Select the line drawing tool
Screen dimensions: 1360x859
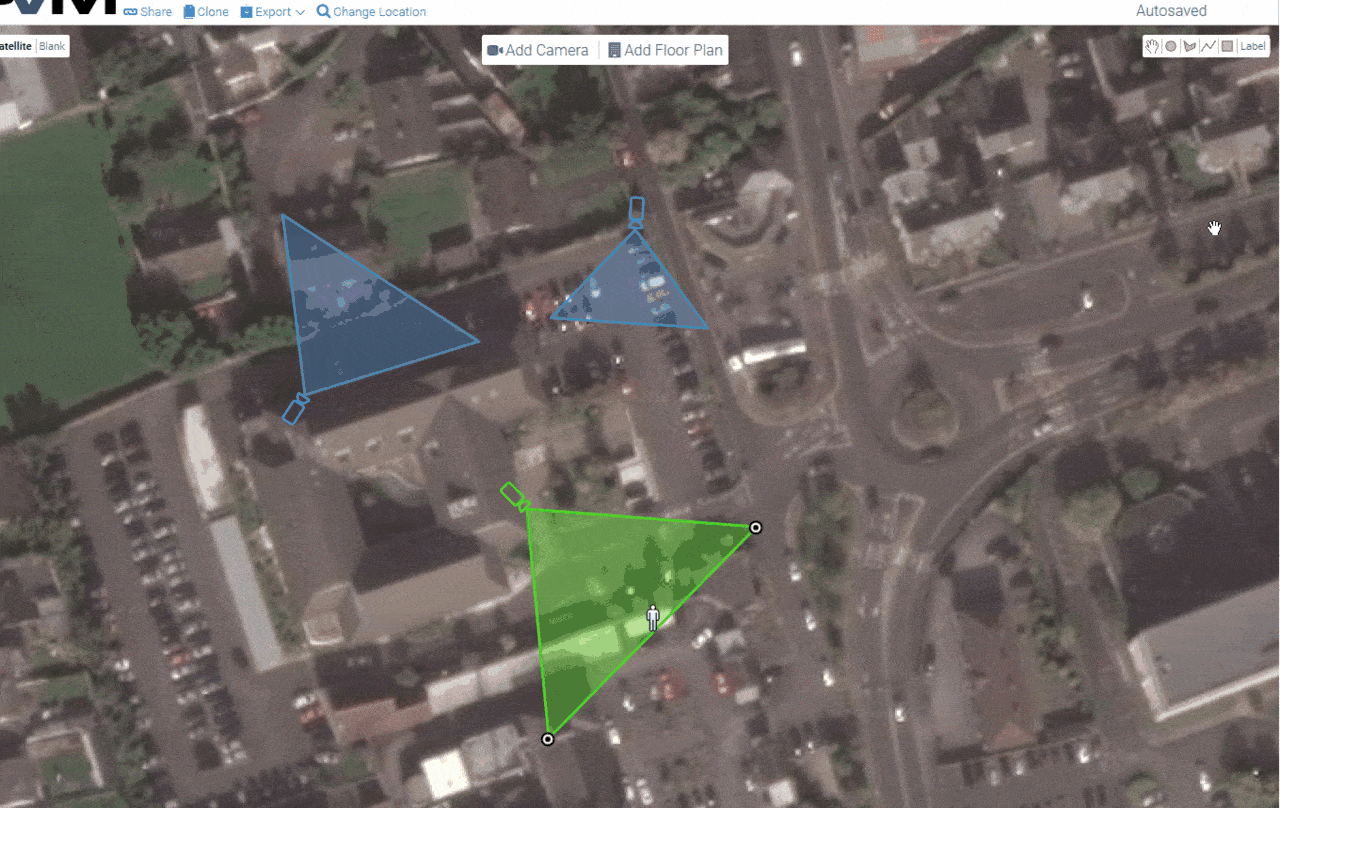1208,46
